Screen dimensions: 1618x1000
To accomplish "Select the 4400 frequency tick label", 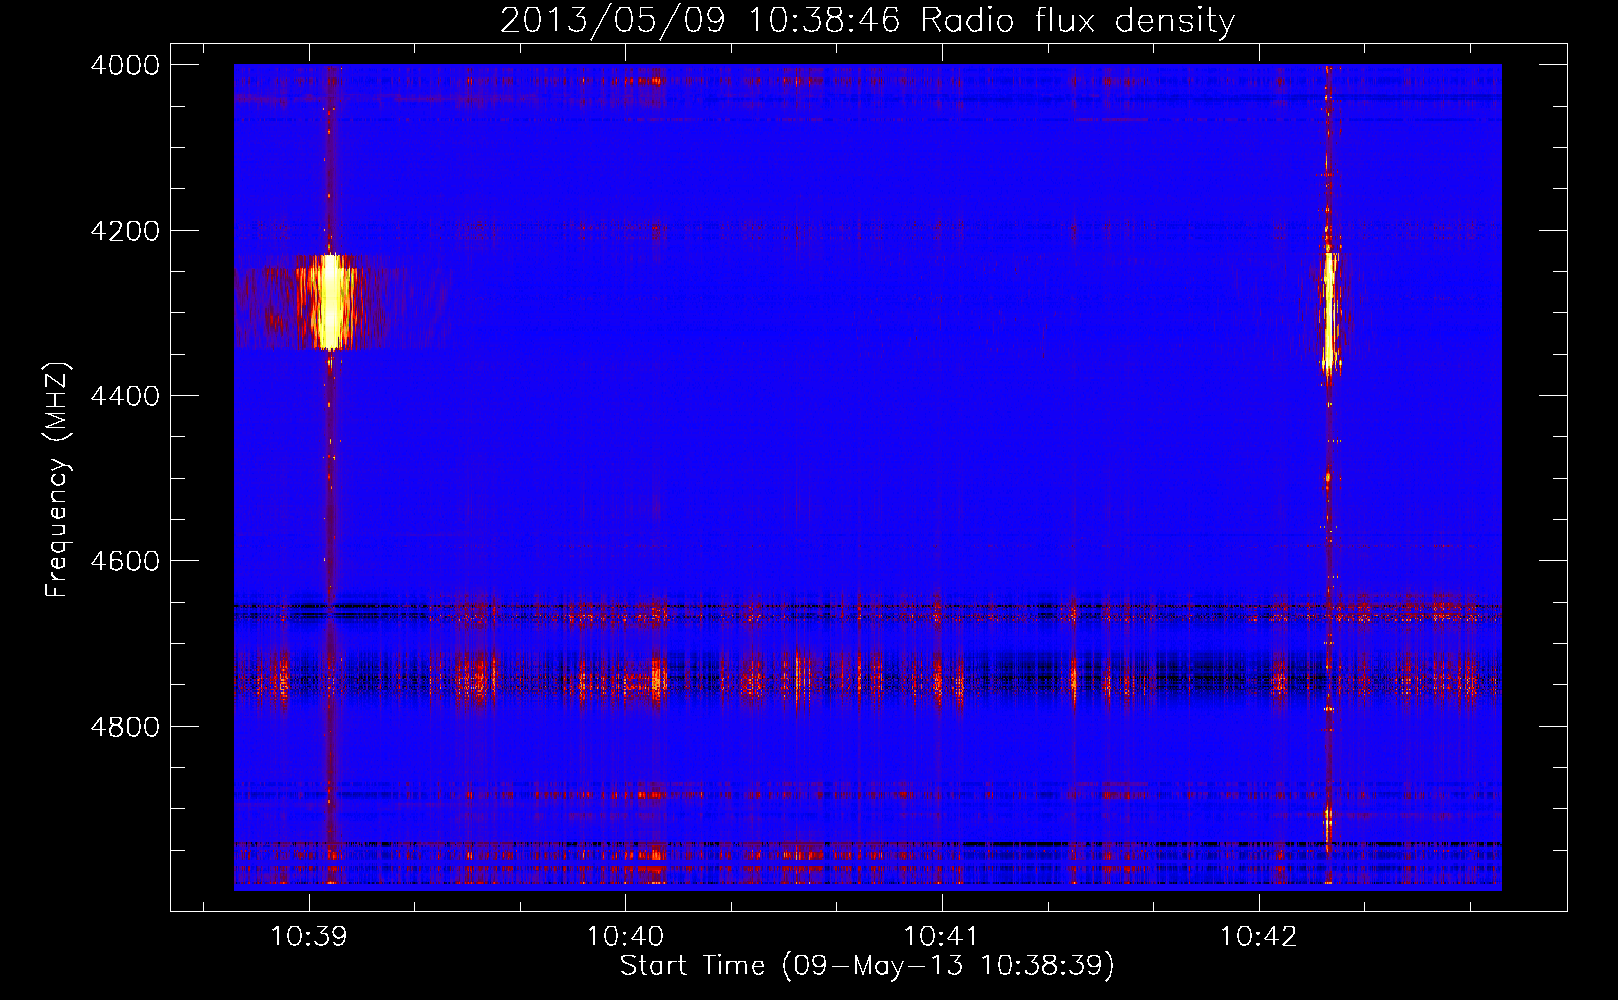I will click(x=125, y=396).
